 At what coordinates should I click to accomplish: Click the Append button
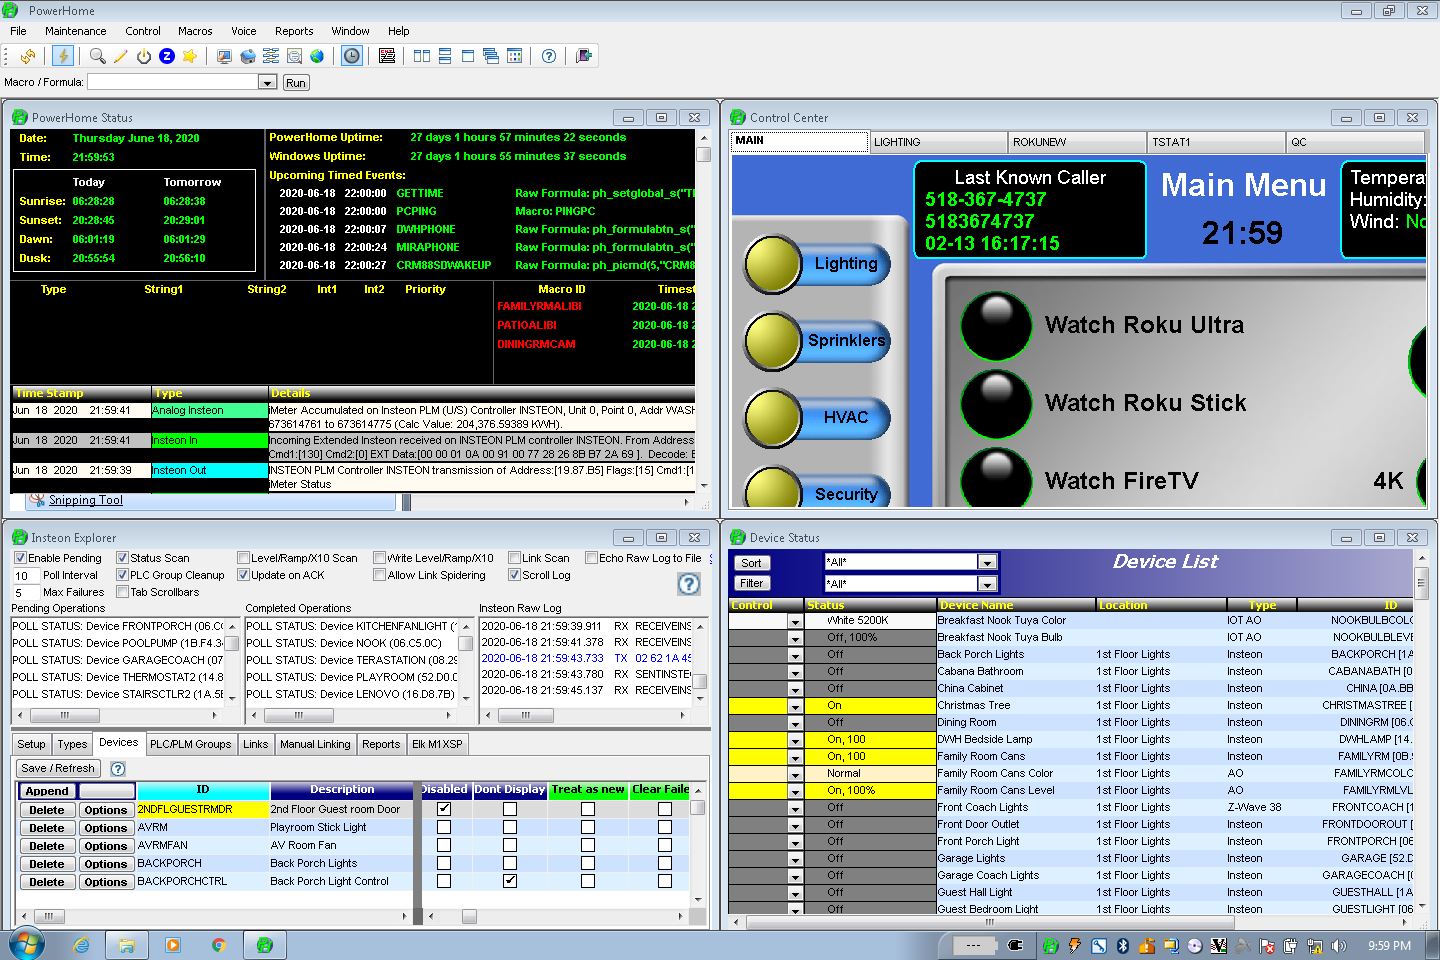click(x=47, y=791)
